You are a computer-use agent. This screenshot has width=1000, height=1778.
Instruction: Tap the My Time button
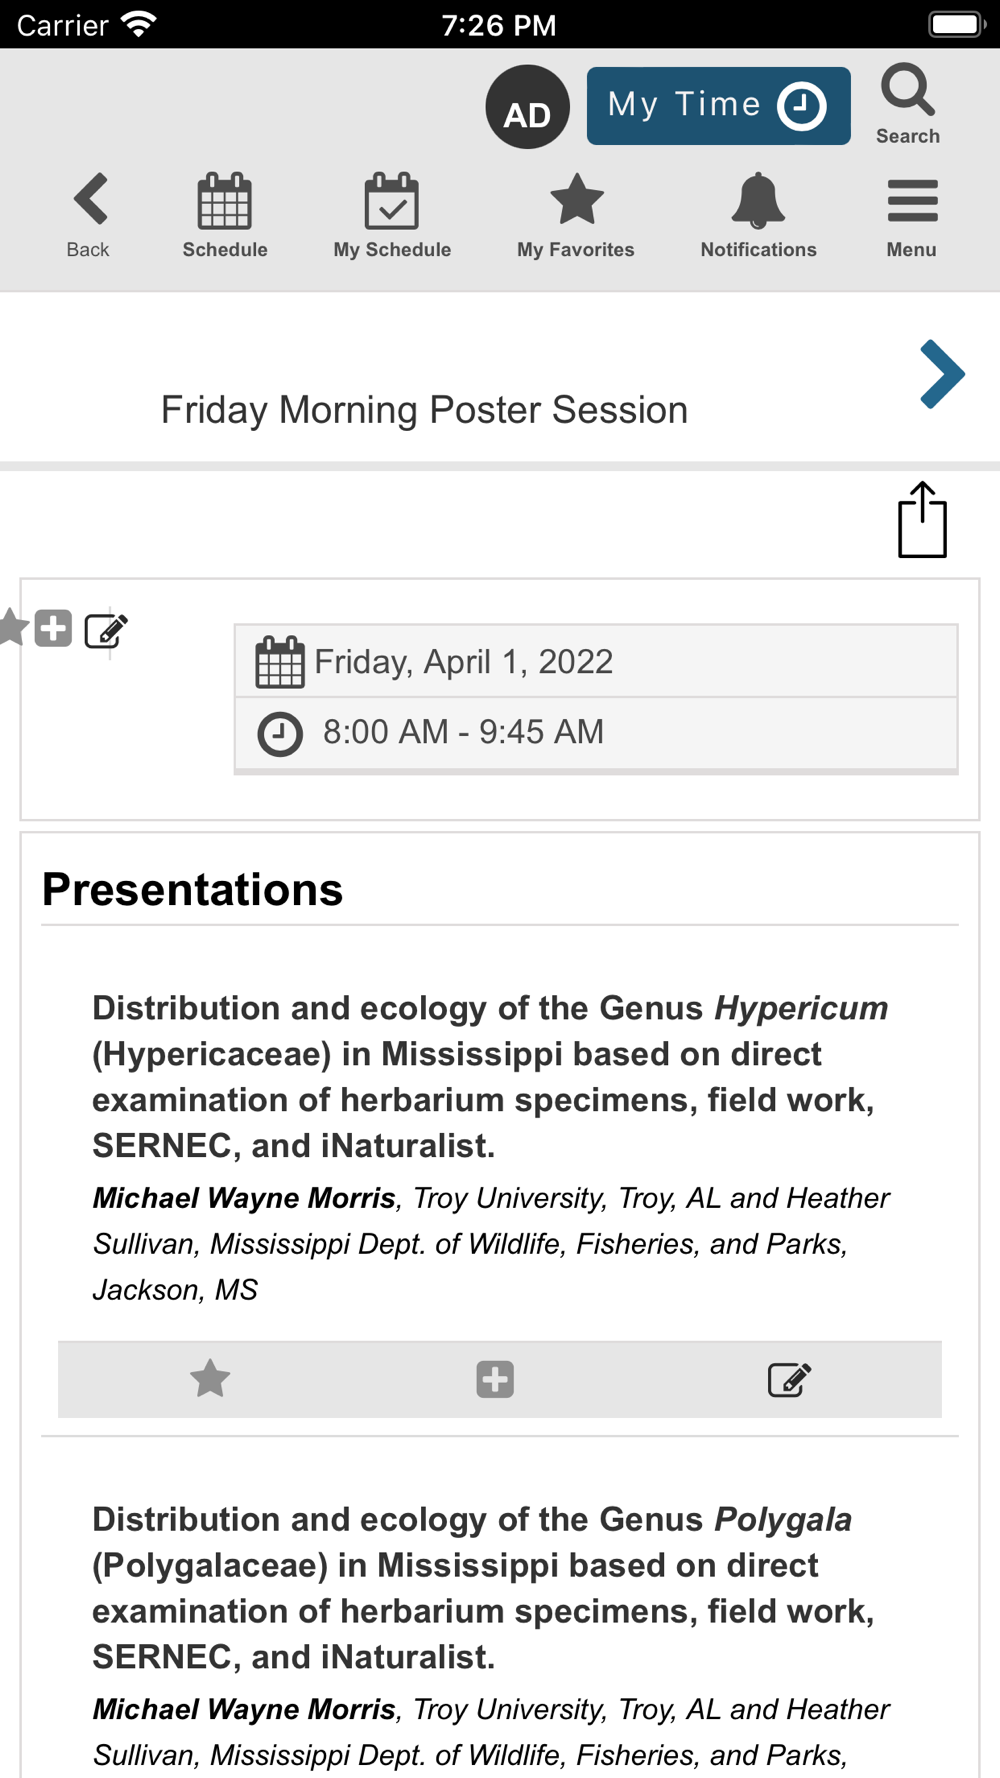click(718, 106)
